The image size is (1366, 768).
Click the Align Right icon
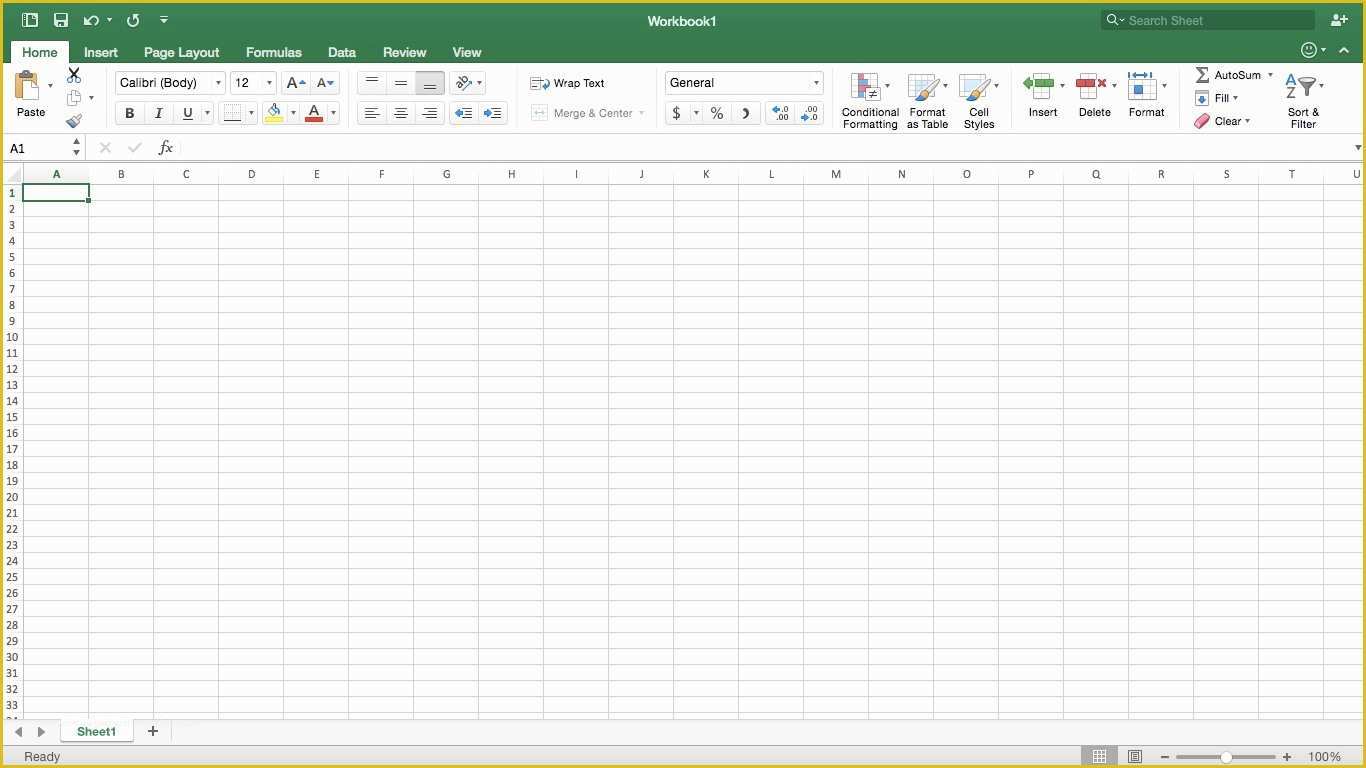pos(430,113)
